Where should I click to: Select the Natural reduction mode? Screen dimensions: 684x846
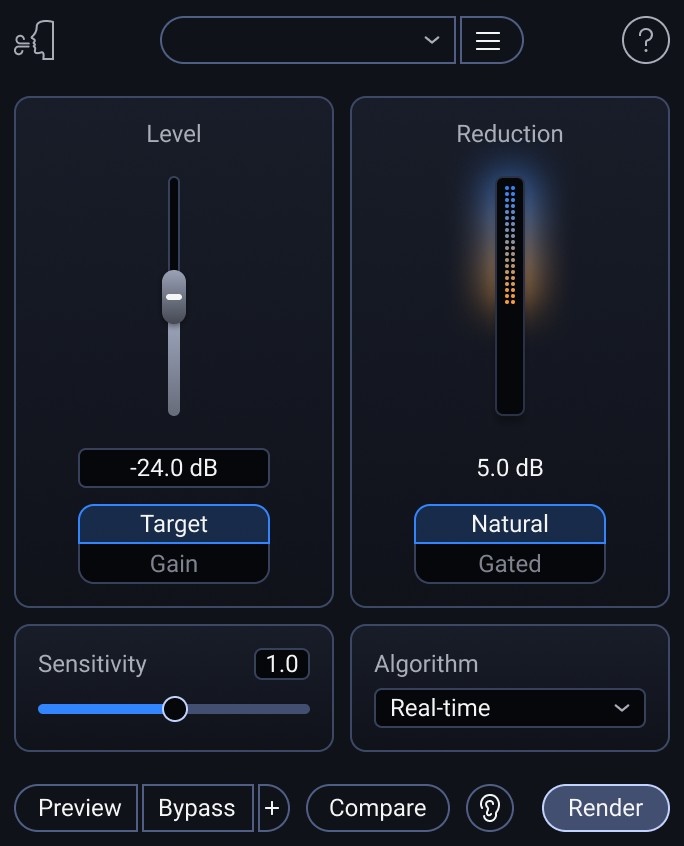tap(509, 523)
